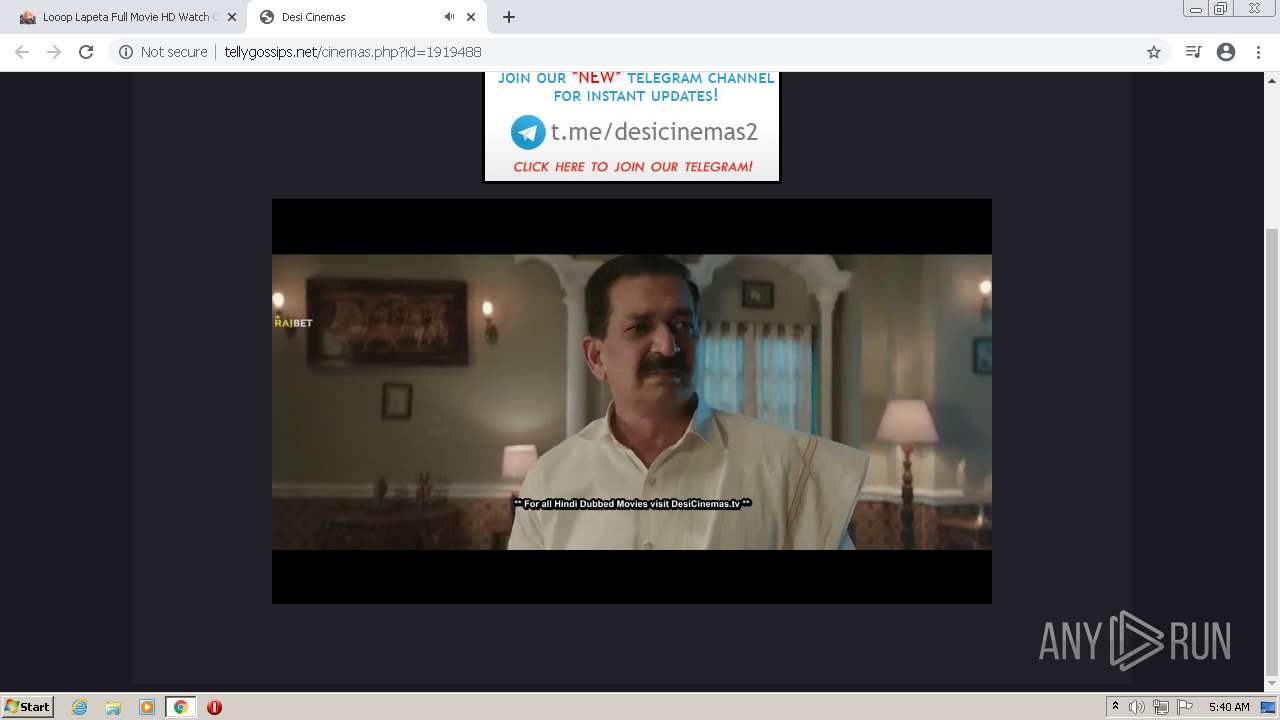Click the RAJBET watermark on the video
The width and height of the screenshot is (1280, 720).
coord(293,322)
